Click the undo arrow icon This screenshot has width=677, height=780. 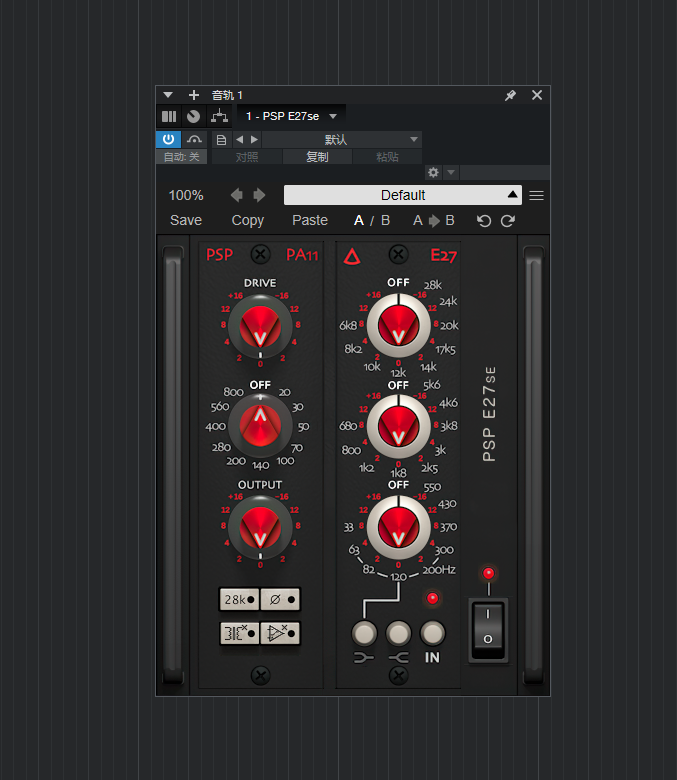click(x=484, y=220)
